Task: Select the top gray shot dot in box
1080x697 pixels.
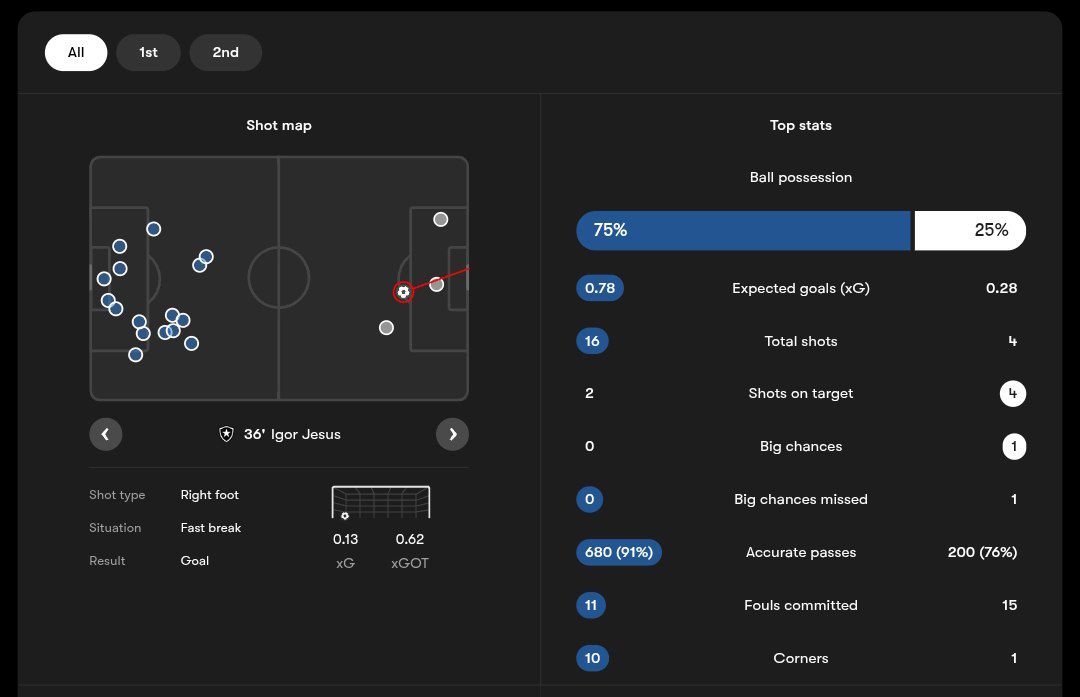Action: (x=441, y=219)
